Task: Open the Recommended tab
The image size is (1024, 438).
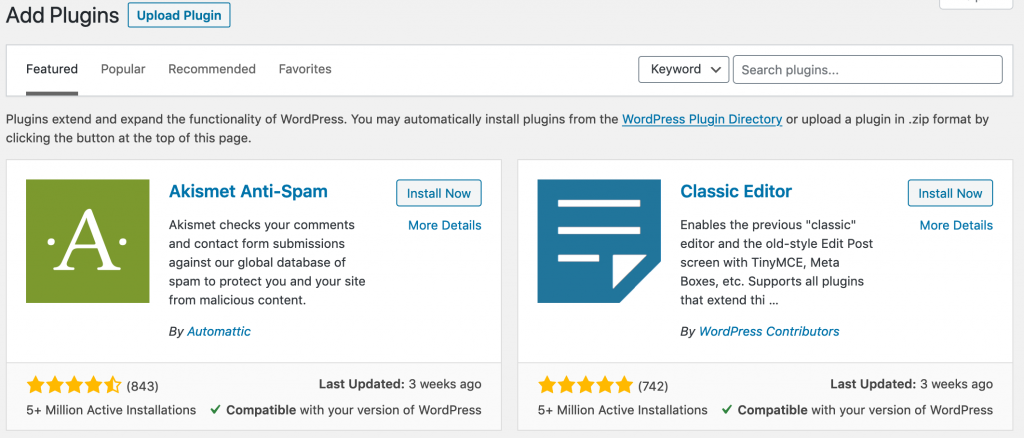Action: click(212, 69)
